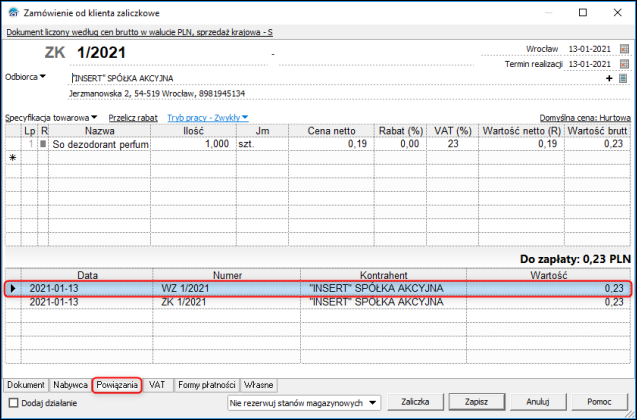637x420 pixels.
Task: Close the Zamówienie od klienta window
Action: [x=618, y=13]
